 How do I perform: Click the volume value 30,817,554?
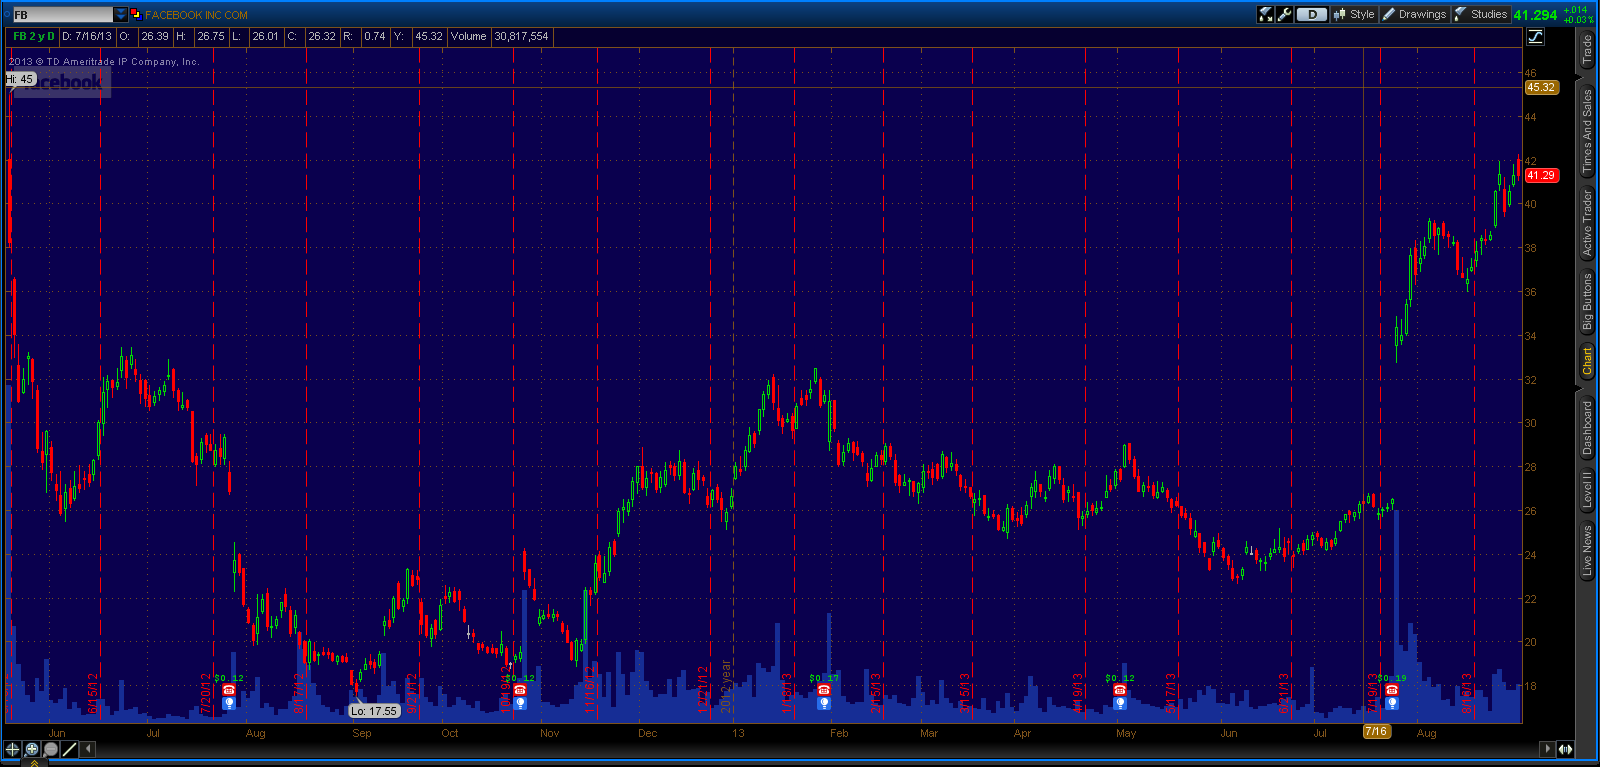[x=521, y=36]
